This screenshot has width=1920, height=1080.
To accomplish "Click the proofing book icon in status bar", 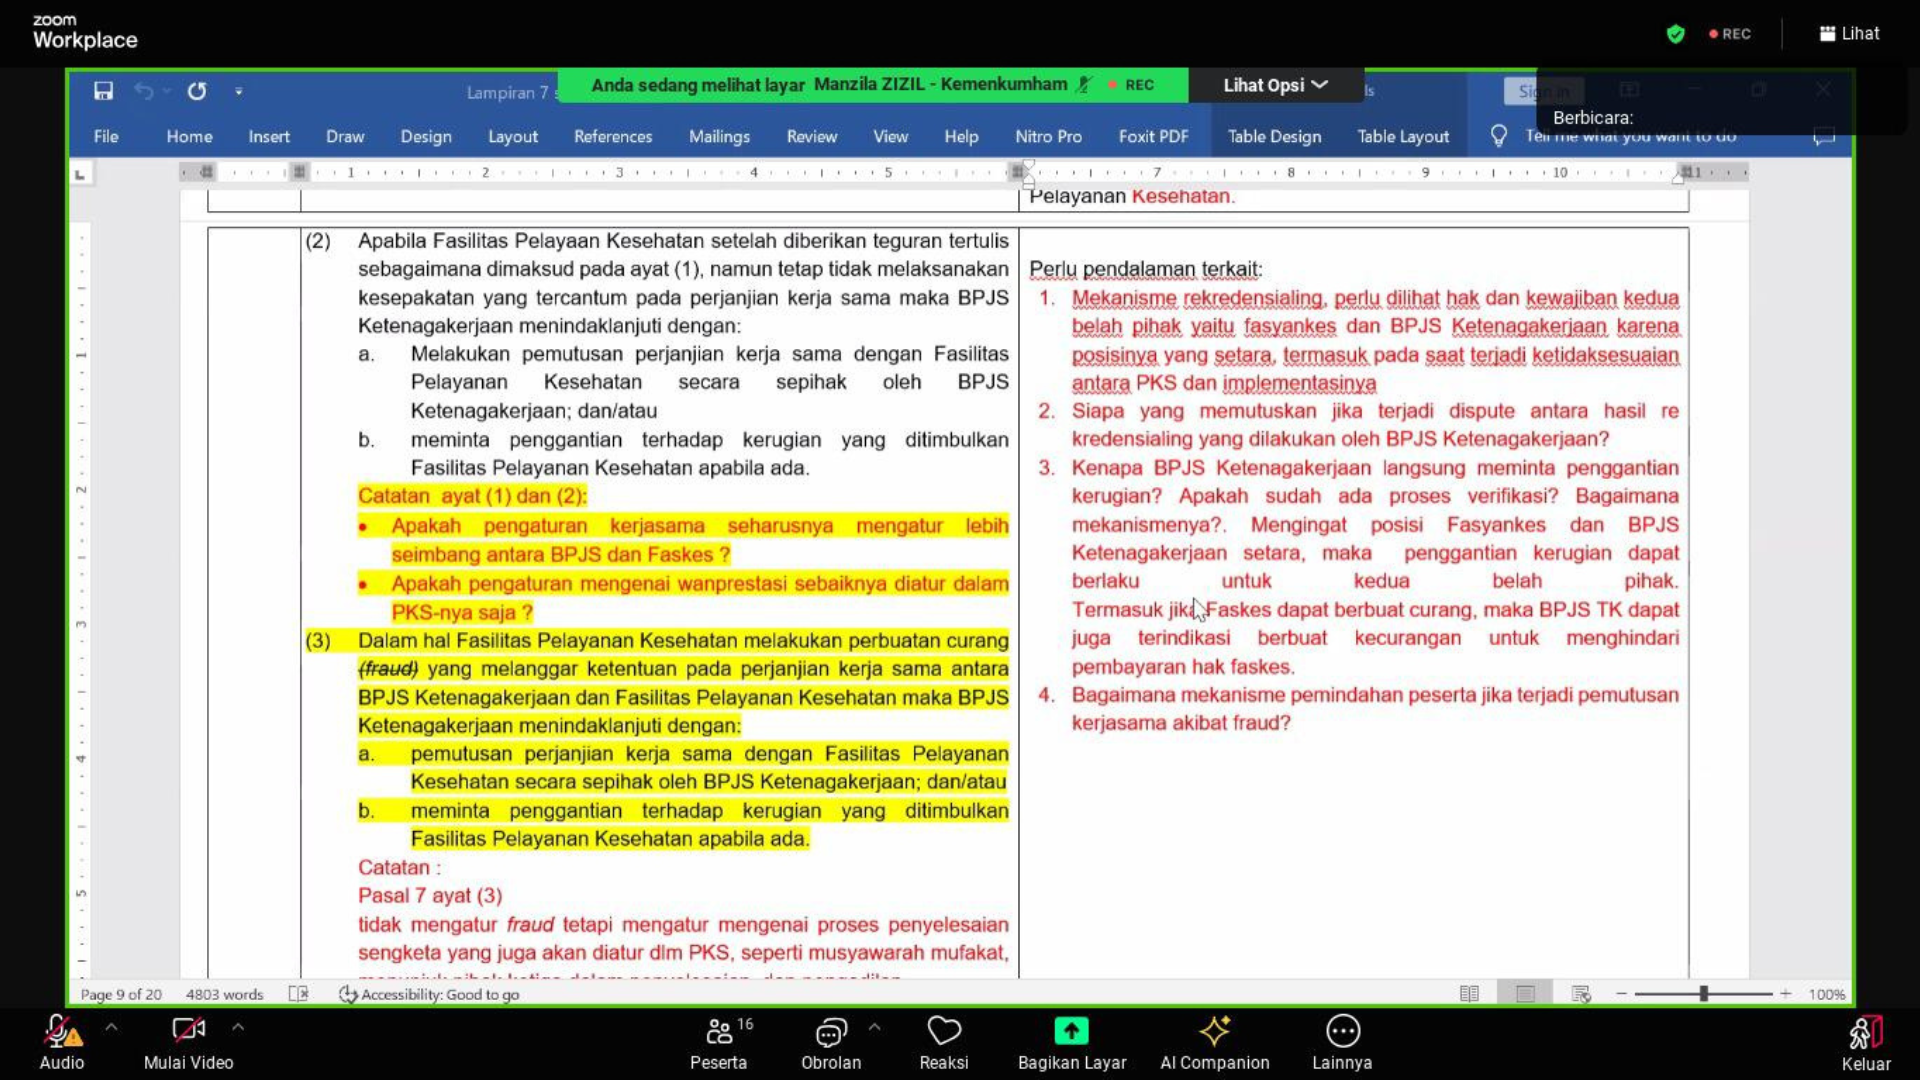I will click(298, 994).
